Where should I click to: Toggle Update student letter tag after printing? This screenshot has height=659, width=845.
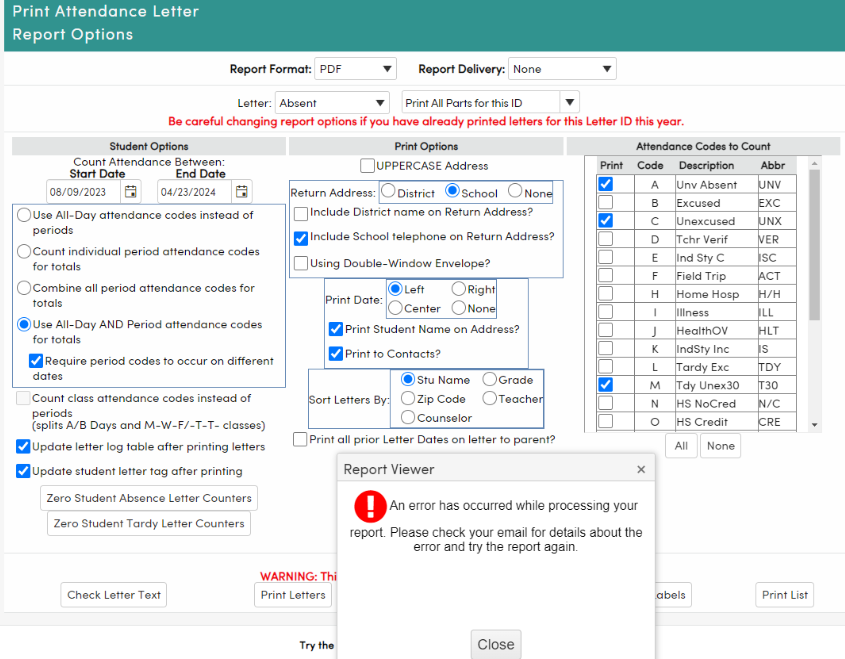pyautogui.click(x=23, y=471)
